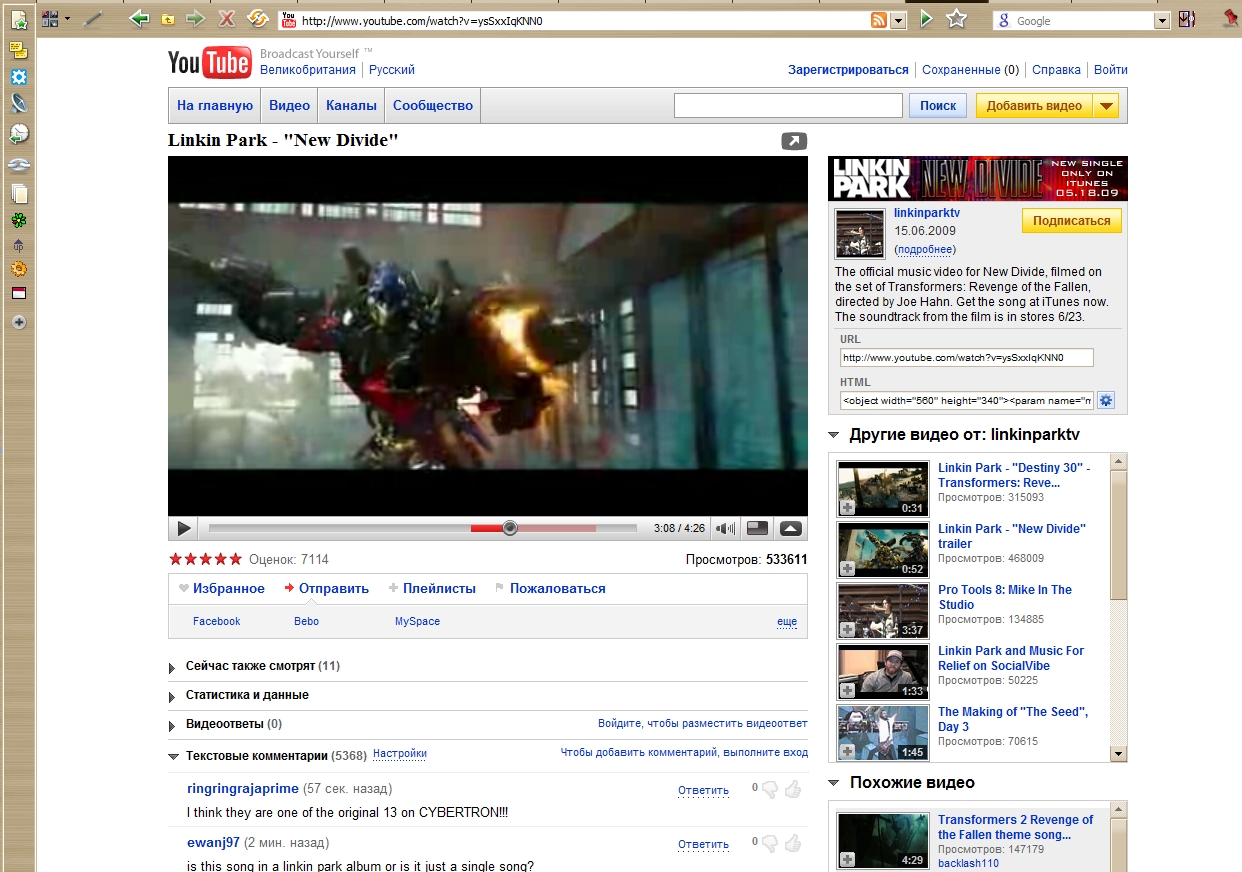1242x872 pixels.
Task: Click the Зарегистрироваться link
Action: pyautogui.click(x=848, y=70)
